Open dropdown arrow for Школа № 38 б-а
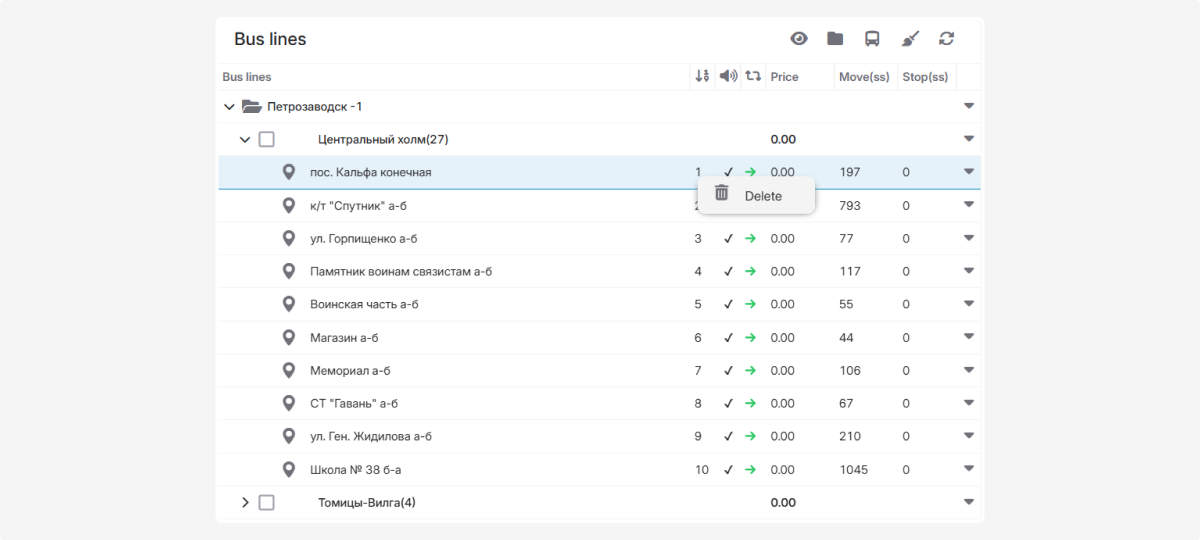Viewport: 1200px width, 540px height. (x=968, y=469)
